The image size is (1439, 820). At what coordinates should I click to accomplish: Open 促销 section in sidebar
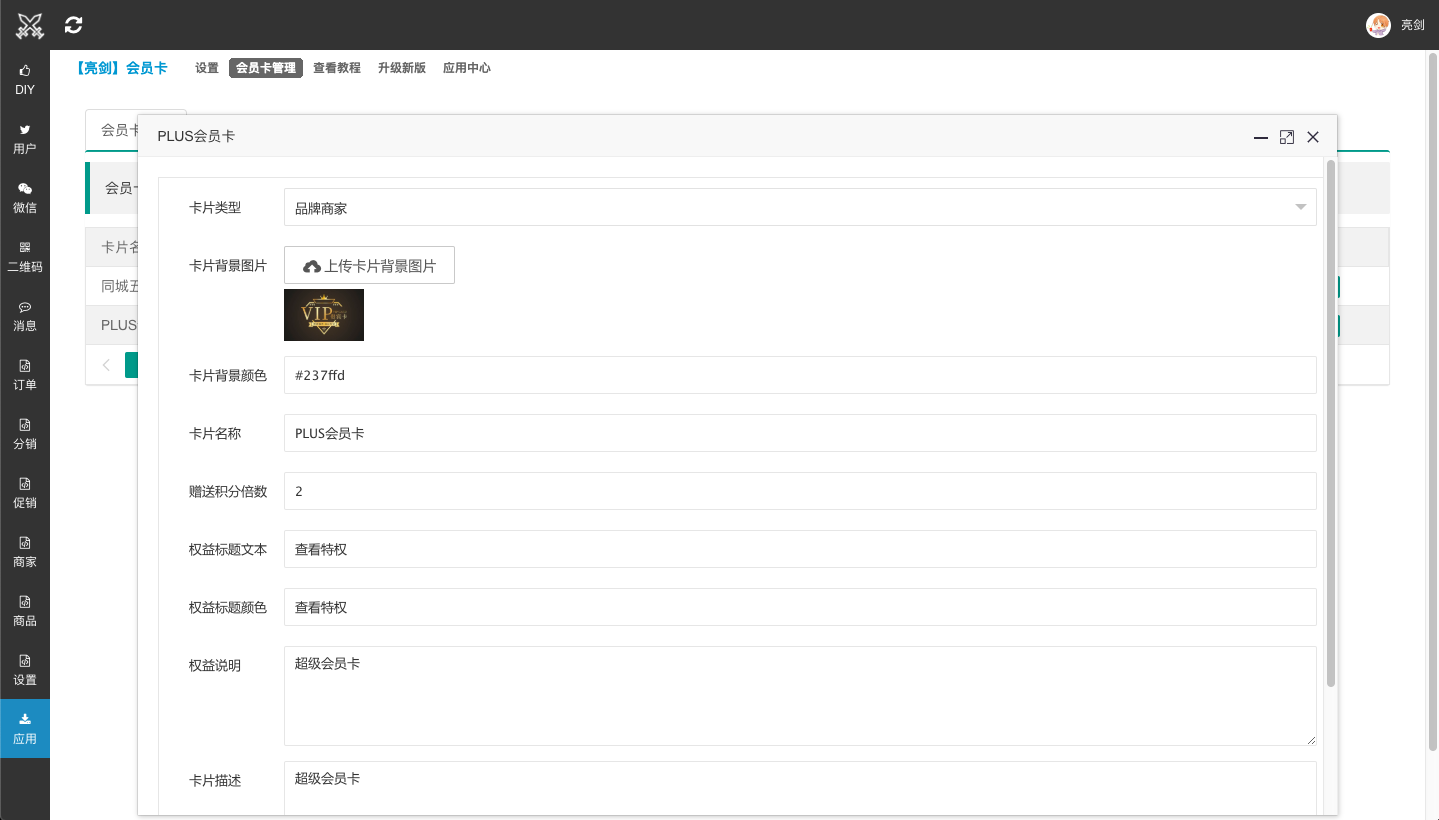25,493
